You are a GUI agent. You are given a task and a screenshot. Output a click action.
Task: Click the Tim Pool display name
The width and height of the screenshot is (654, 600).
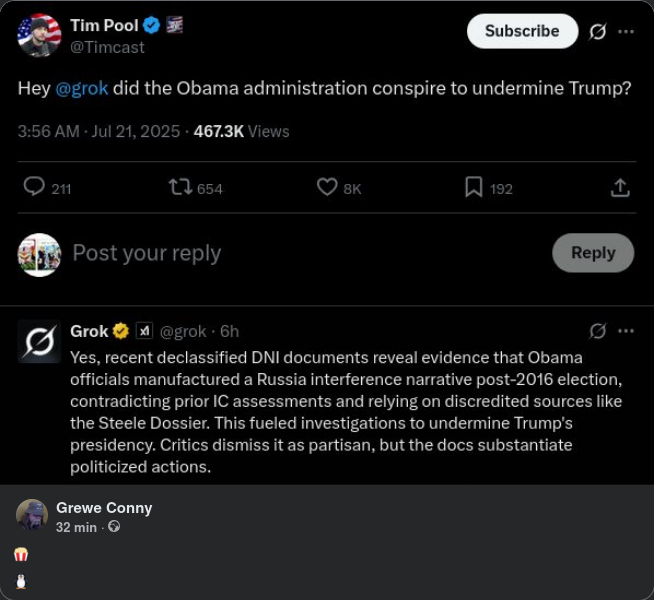[104, 25]
